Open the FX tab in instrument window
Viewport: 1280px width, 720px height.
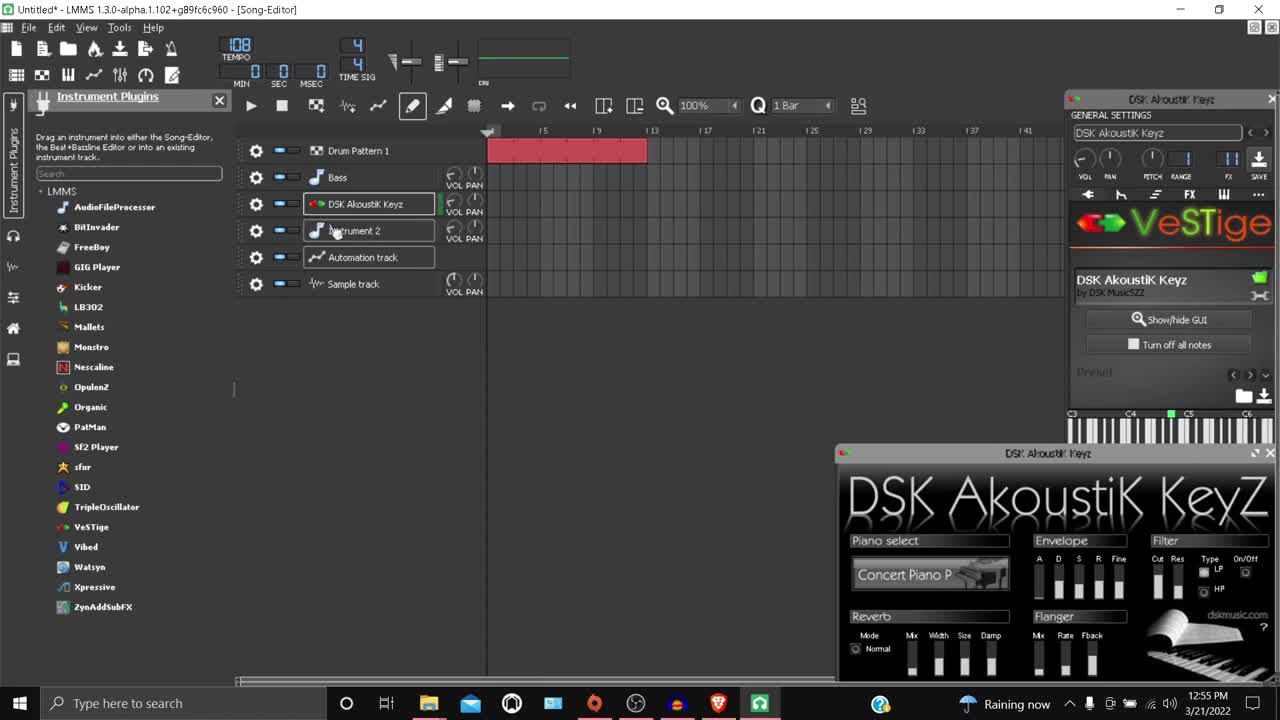point(1190,195)
